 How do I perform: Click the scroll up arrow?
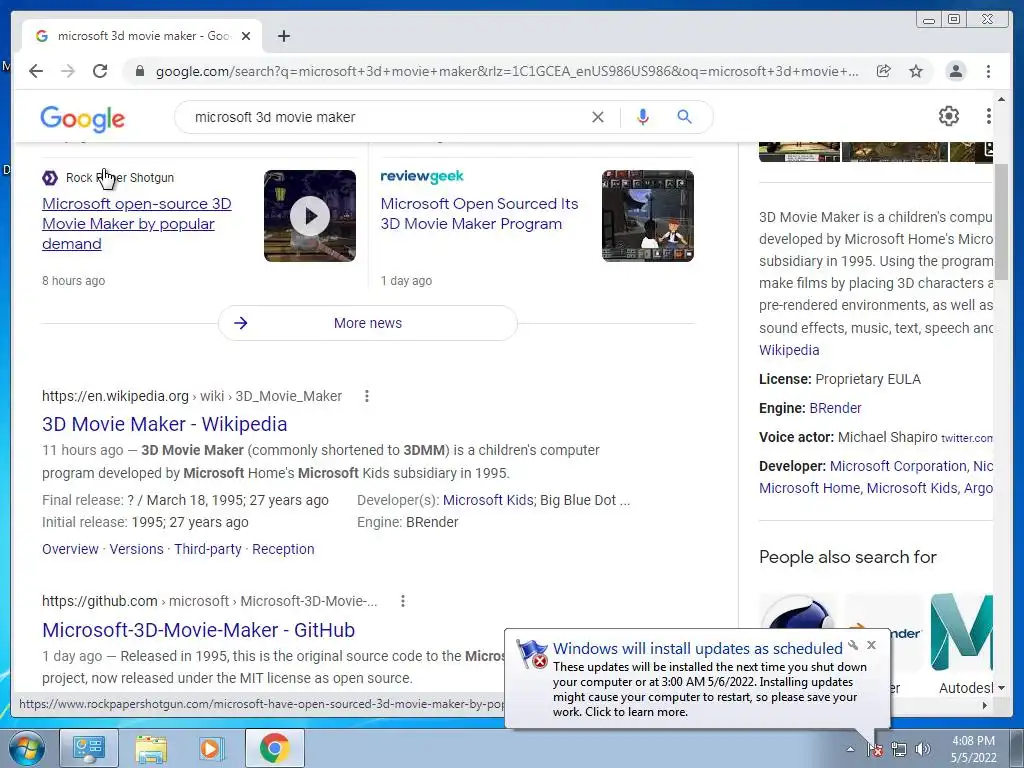click(x=1001, y=100)
